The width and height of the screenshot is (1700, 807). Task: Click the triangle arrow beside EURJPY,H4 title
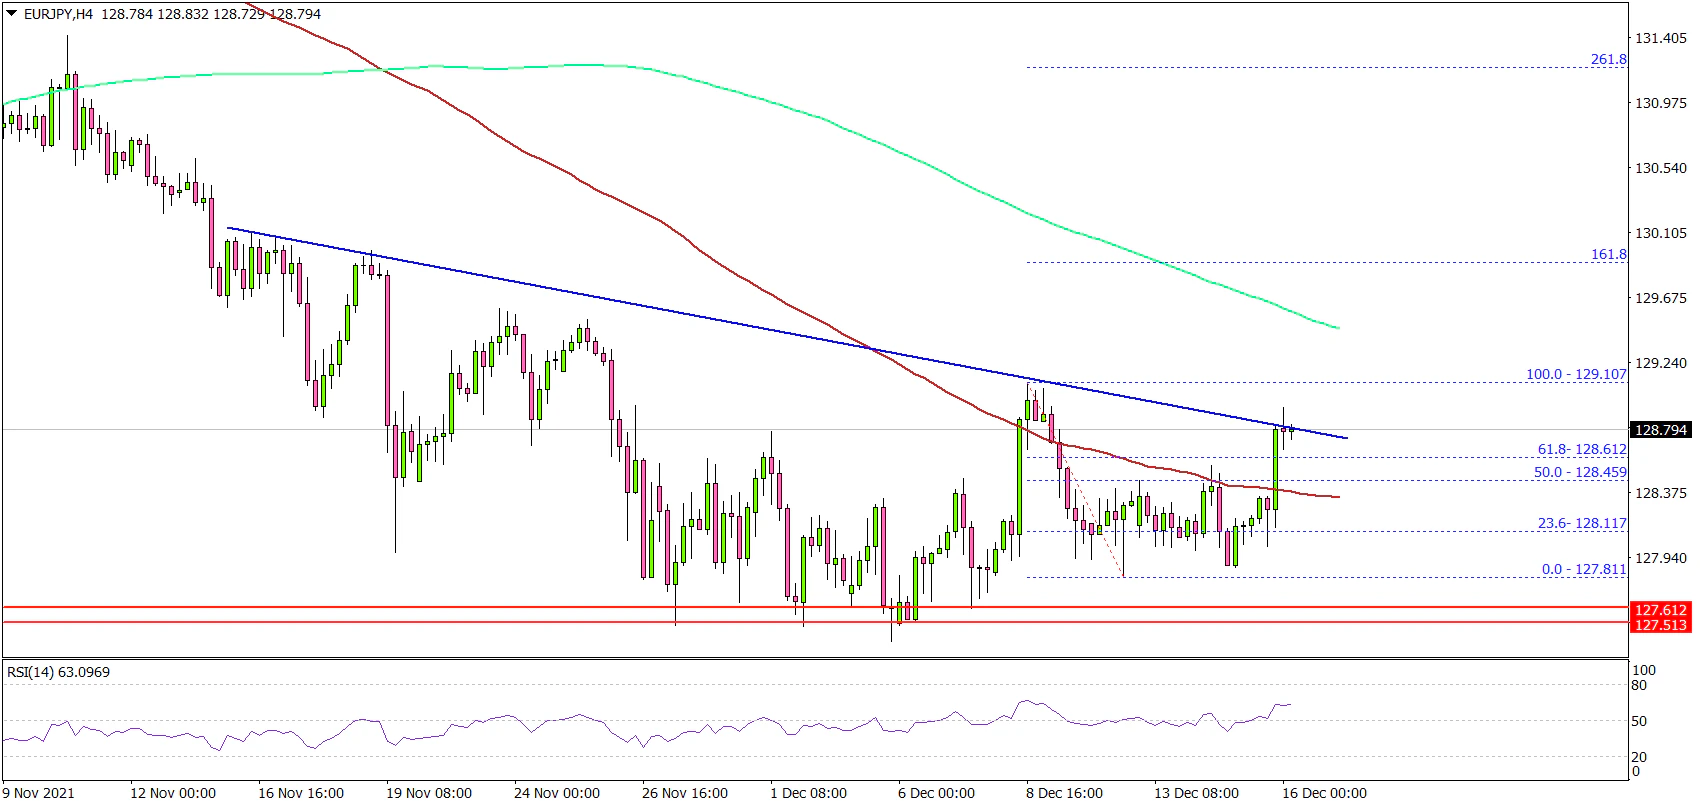[10, 15]
